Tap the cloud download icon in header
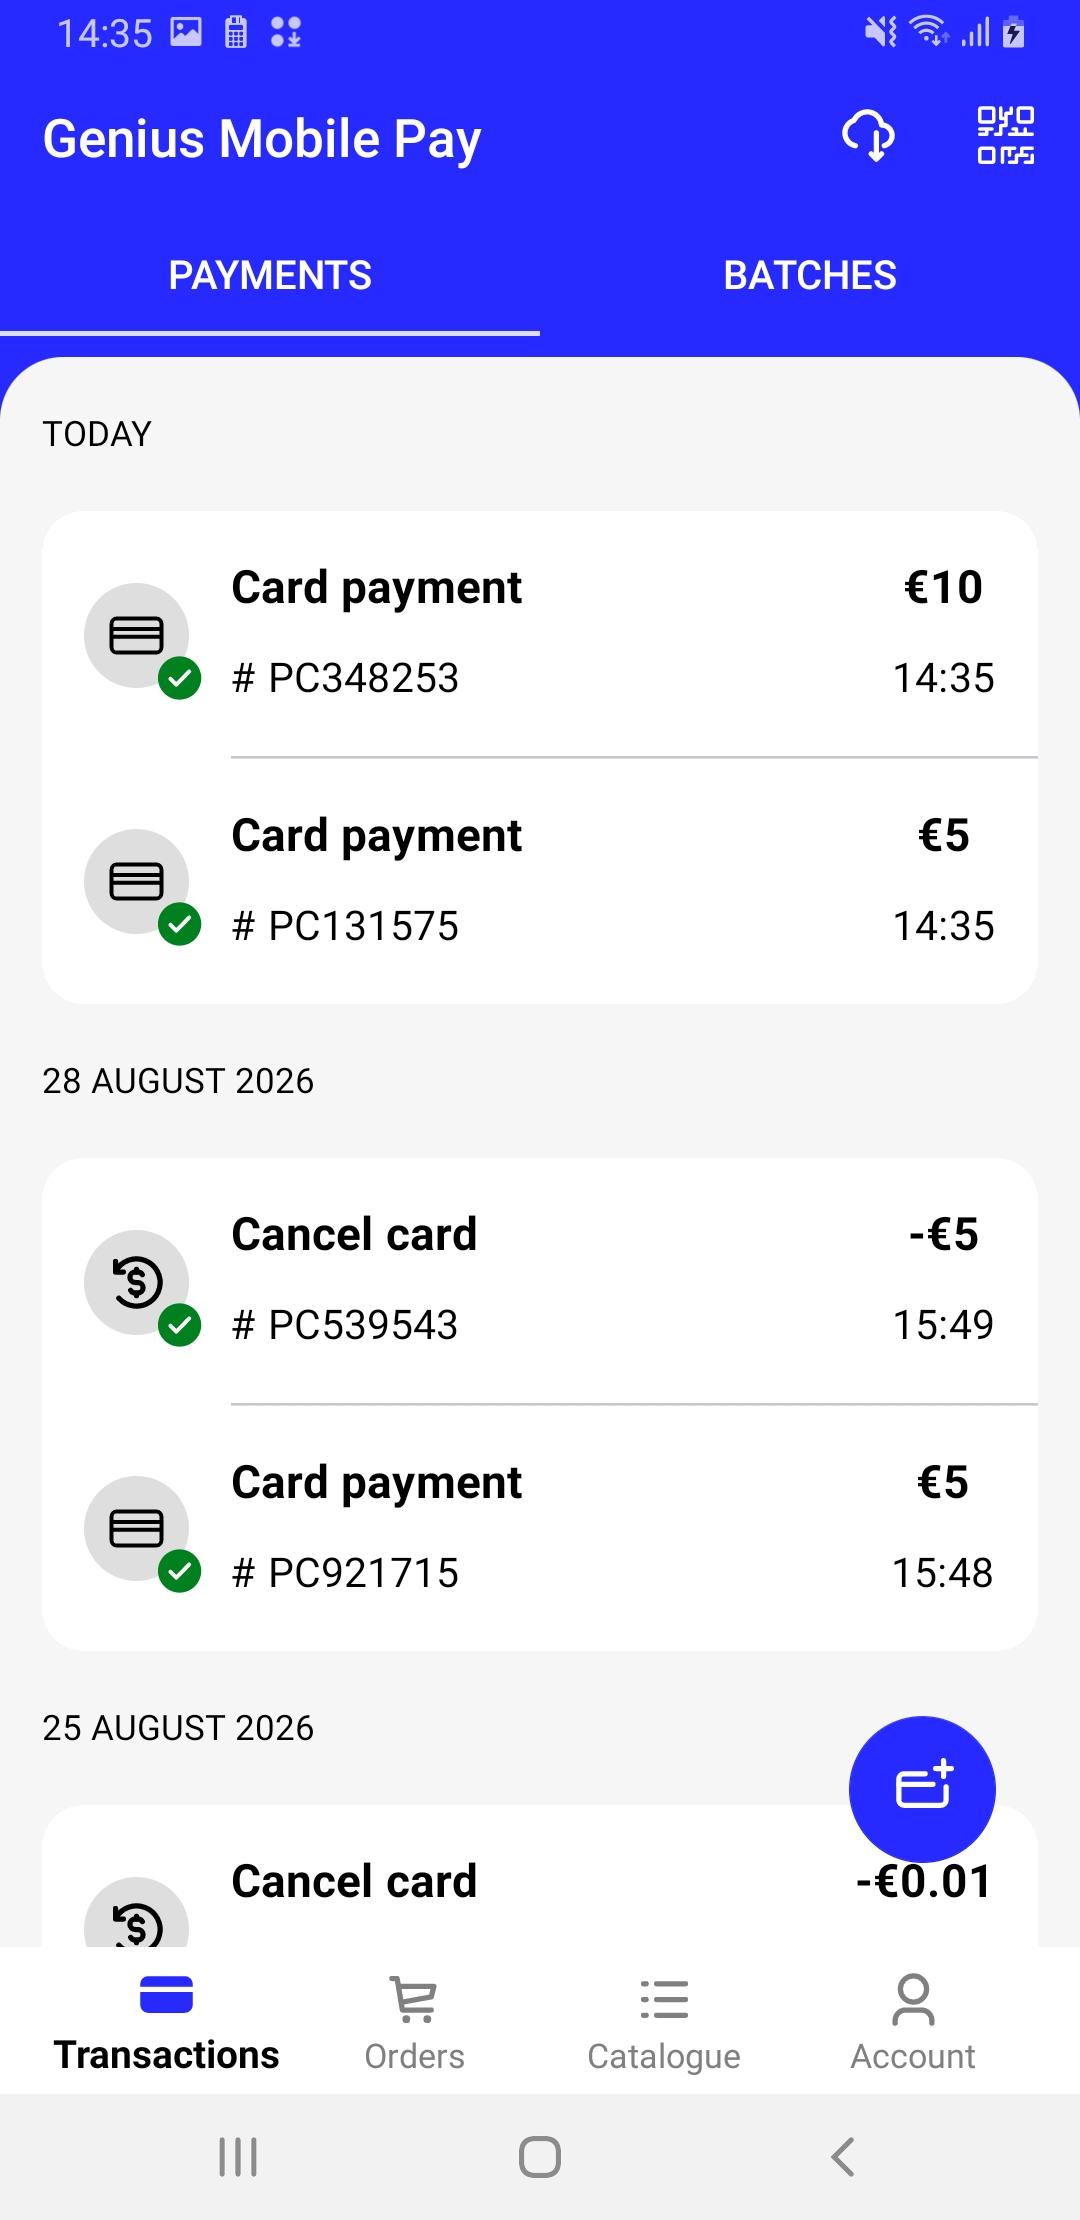The image size is (1080, 2220). point(868,136)
